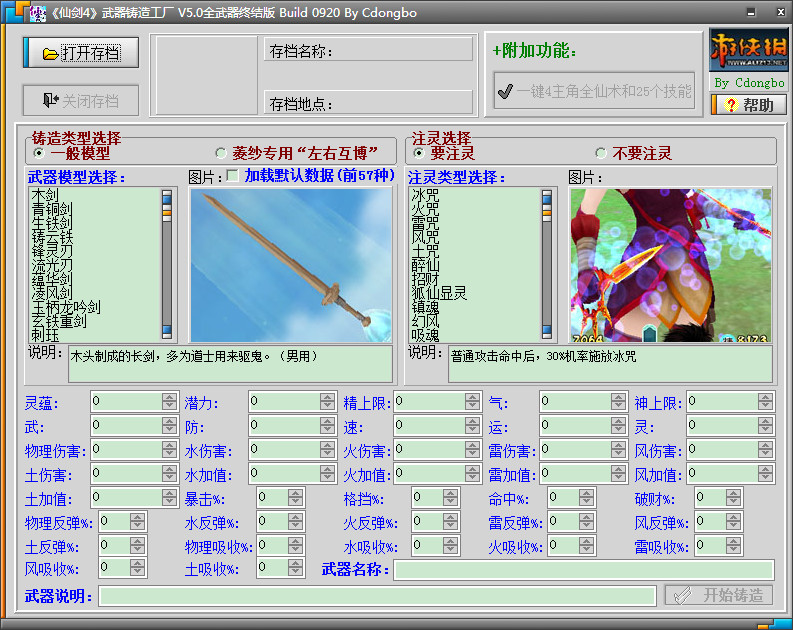Viewport: 793px width, 630px height.
Task: Click the 命中% value field
Action: coord(564,498)
